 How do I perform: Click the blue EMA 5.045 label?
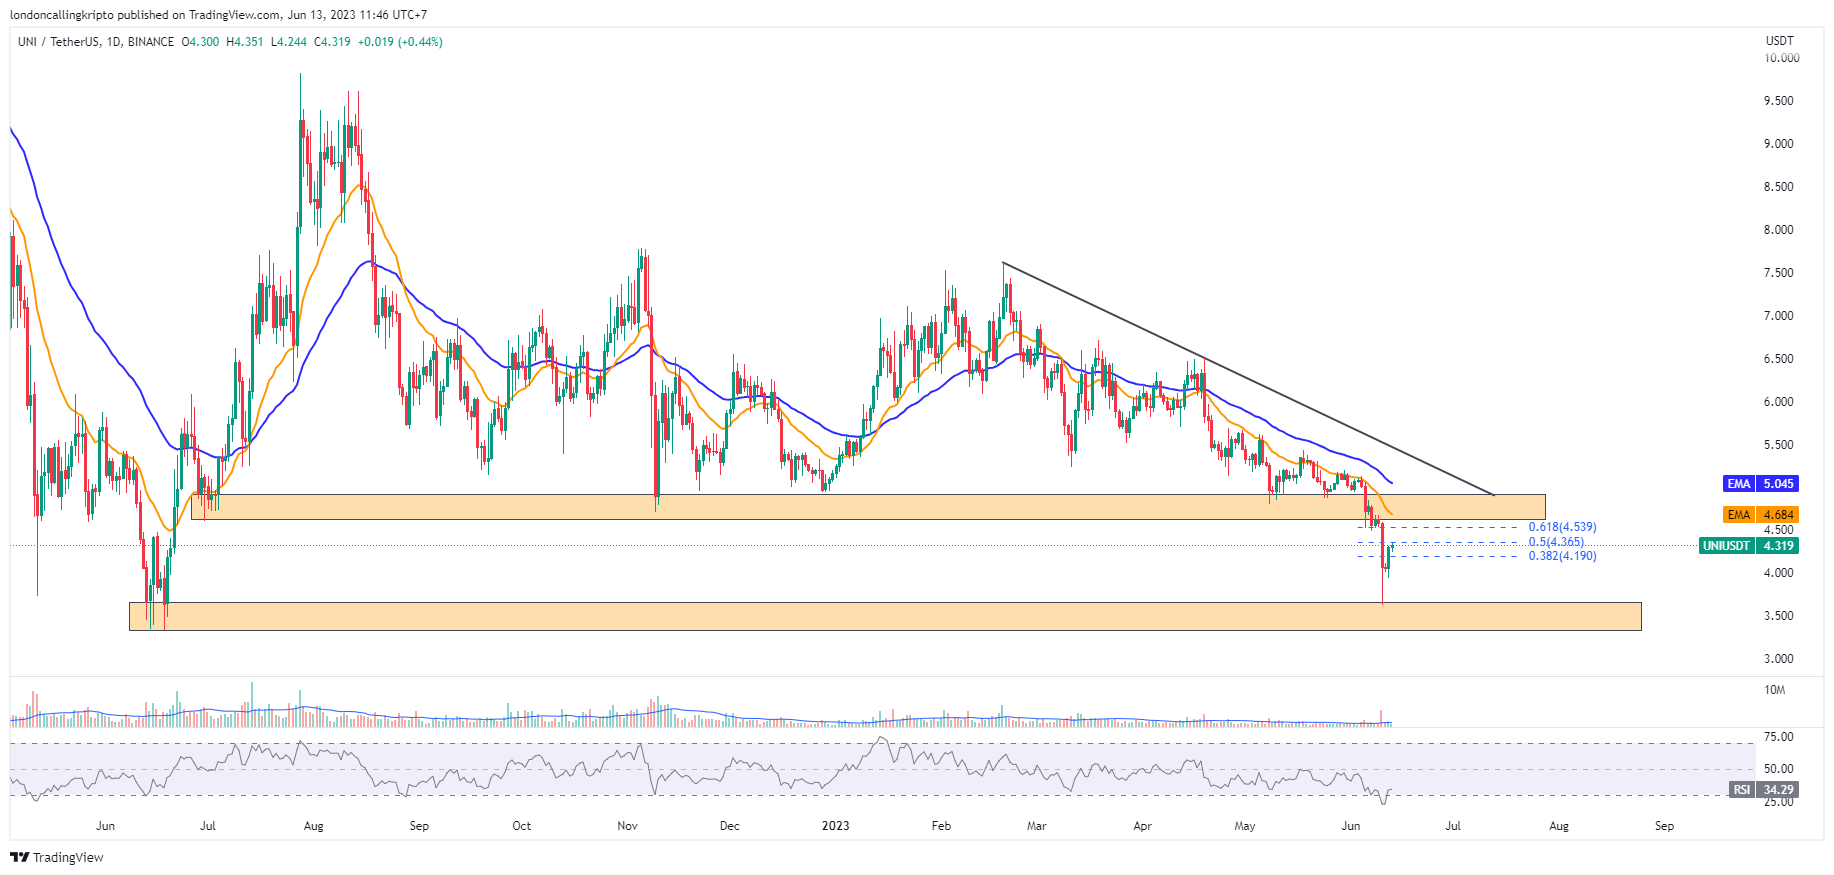click(1760, 484)
